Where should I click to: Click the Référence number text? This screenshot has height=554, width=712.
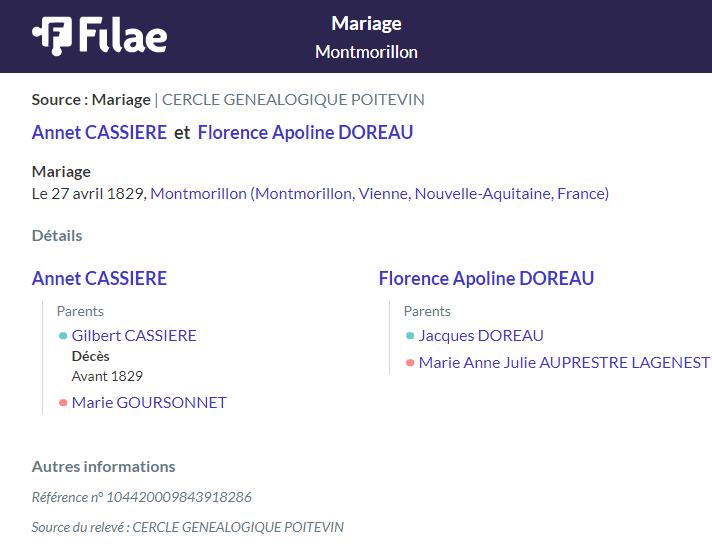142,497
